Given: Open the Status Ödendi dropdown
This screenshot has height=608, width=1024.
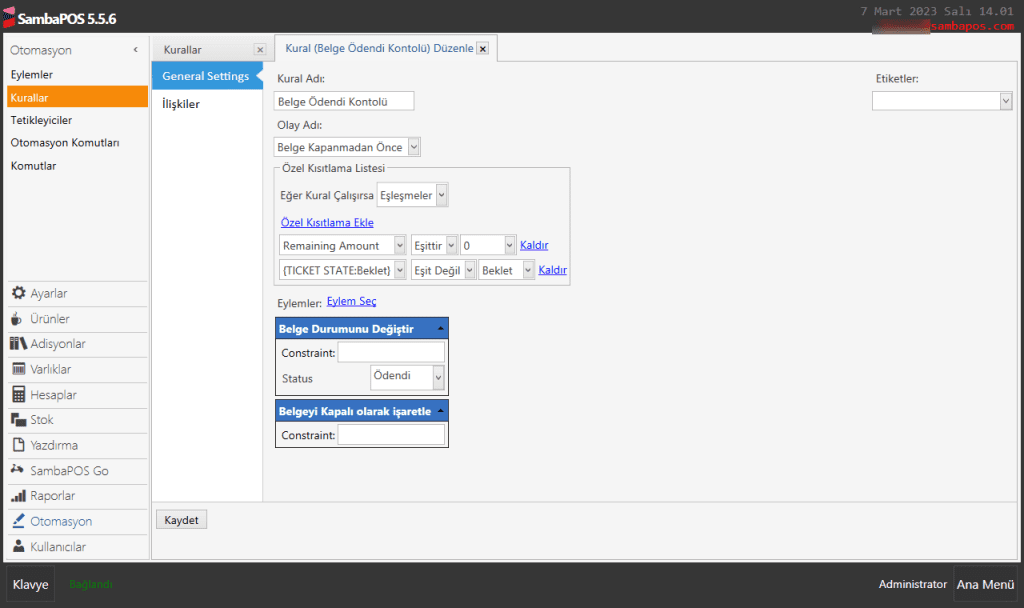Looking at the screenshot, I should (438, 377).
